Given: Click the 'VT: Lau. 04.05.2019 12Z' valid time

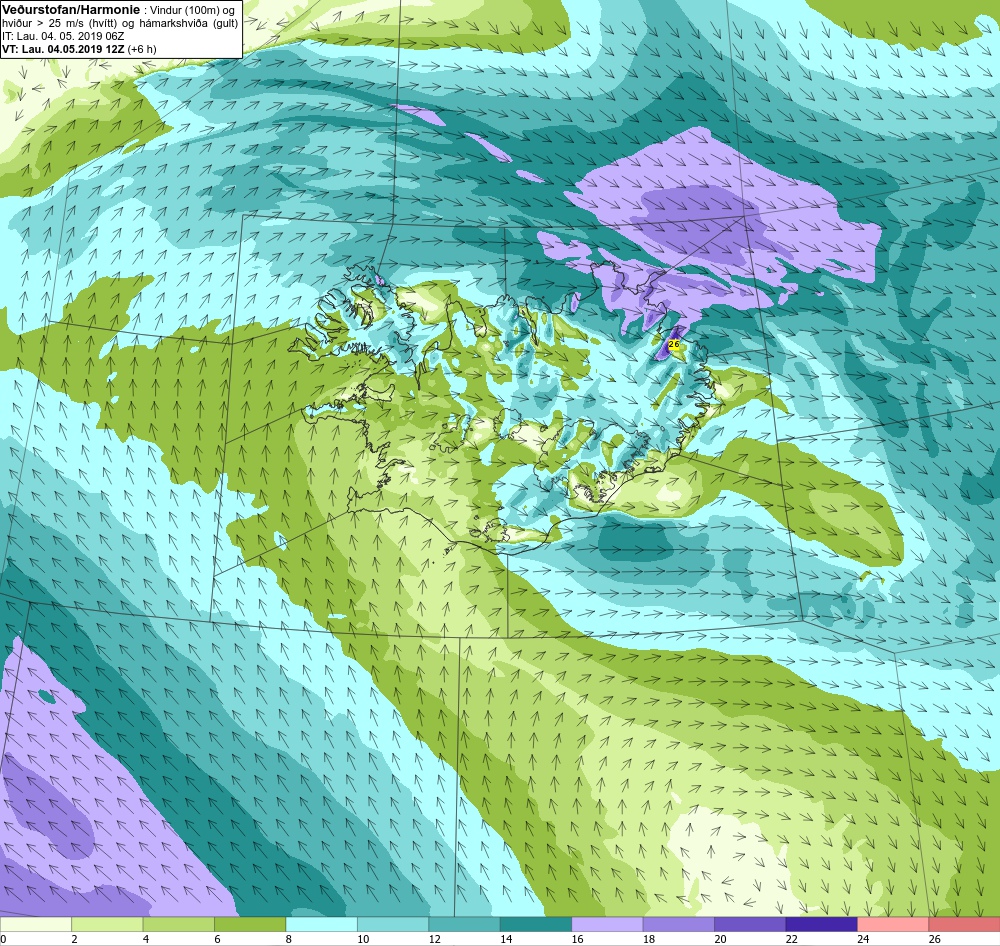Looking at the screenshot, I should pyautogui.click(x=63, y=49).
